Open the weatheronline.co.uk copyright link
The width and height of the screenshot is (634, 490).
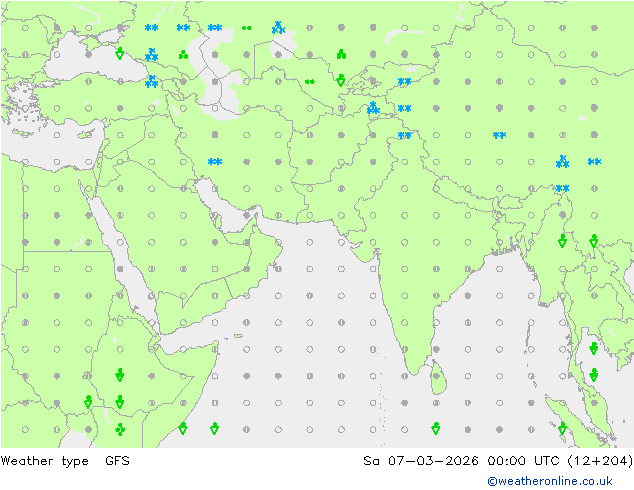pos(550,481)
